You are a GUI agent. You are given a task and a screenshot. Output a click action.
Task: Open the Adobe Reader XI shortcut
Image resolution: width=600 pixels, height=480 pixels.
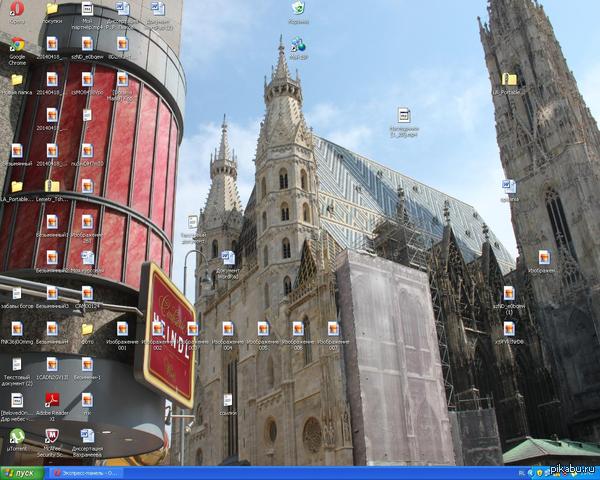[x=52, y=400]
